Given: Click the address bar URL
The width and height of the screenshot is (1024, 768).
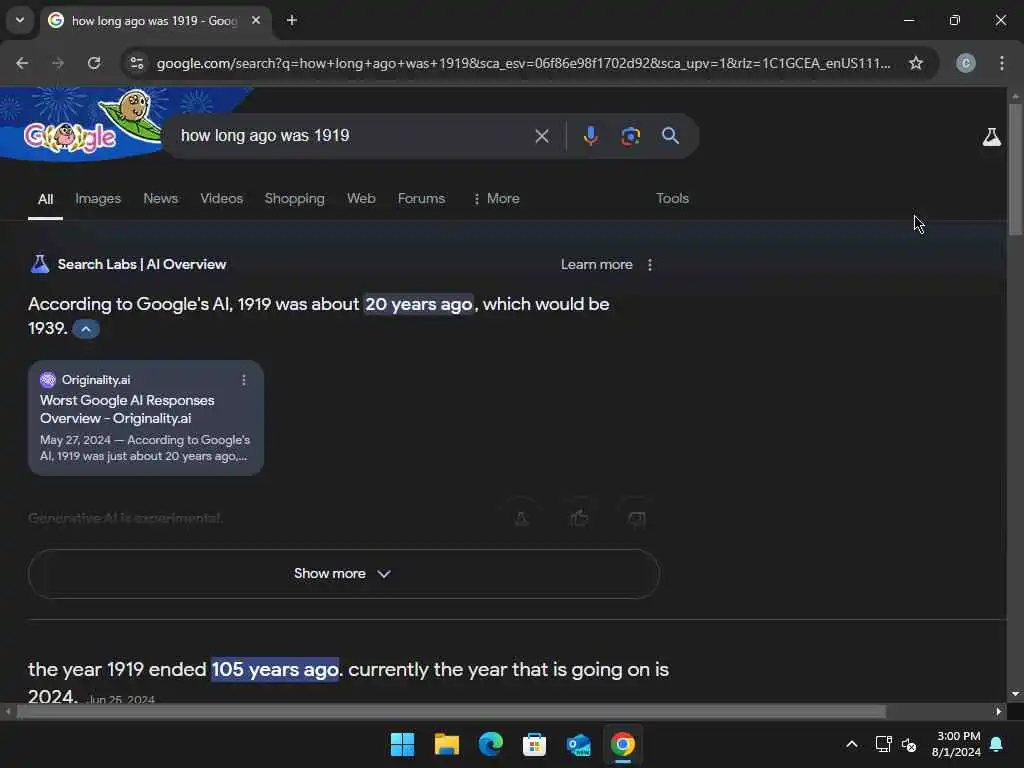Looking at the screenshot, I should [523, 63].
